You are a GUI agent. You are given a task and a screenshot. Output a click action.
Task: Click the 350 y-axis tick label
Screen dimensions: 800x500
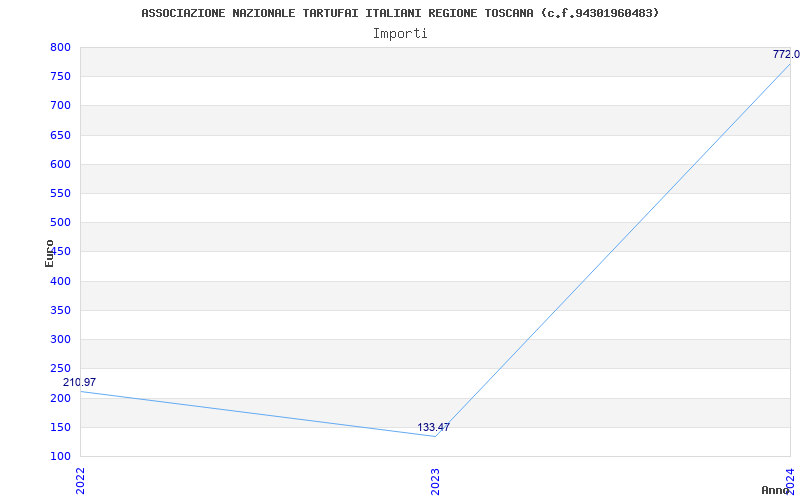coord(60,310)
